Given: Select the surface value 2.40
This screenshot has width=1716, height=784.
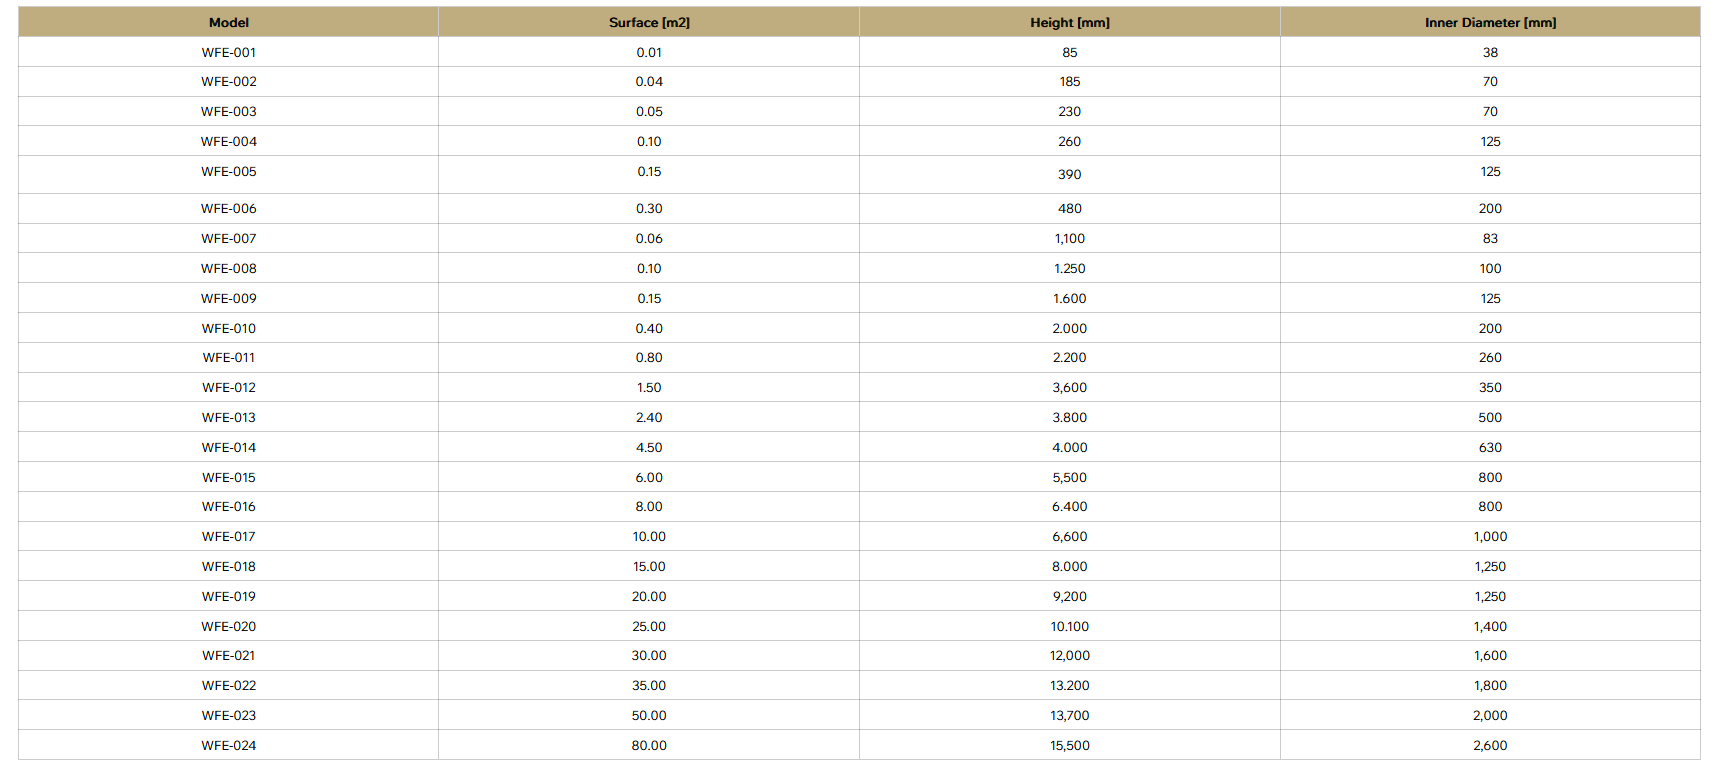Looking at the screenshot, I should (649, 418).
